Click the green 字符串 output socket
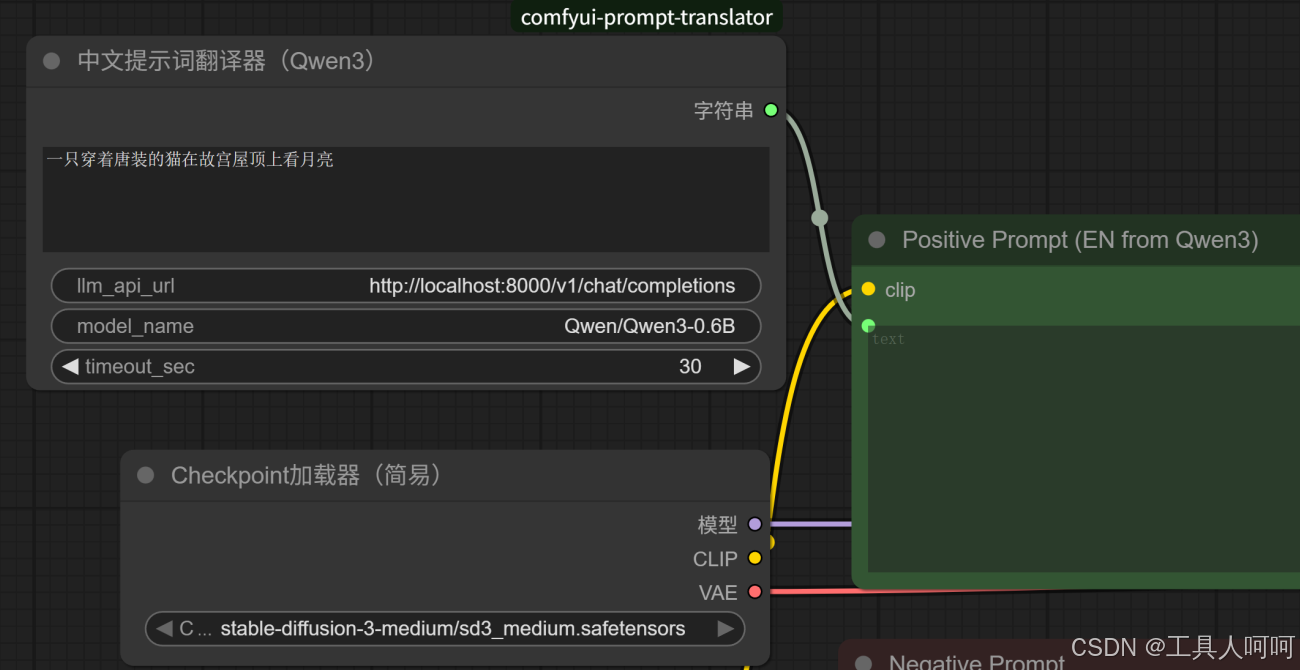The image size is (1300, 670). pos(771,110)
